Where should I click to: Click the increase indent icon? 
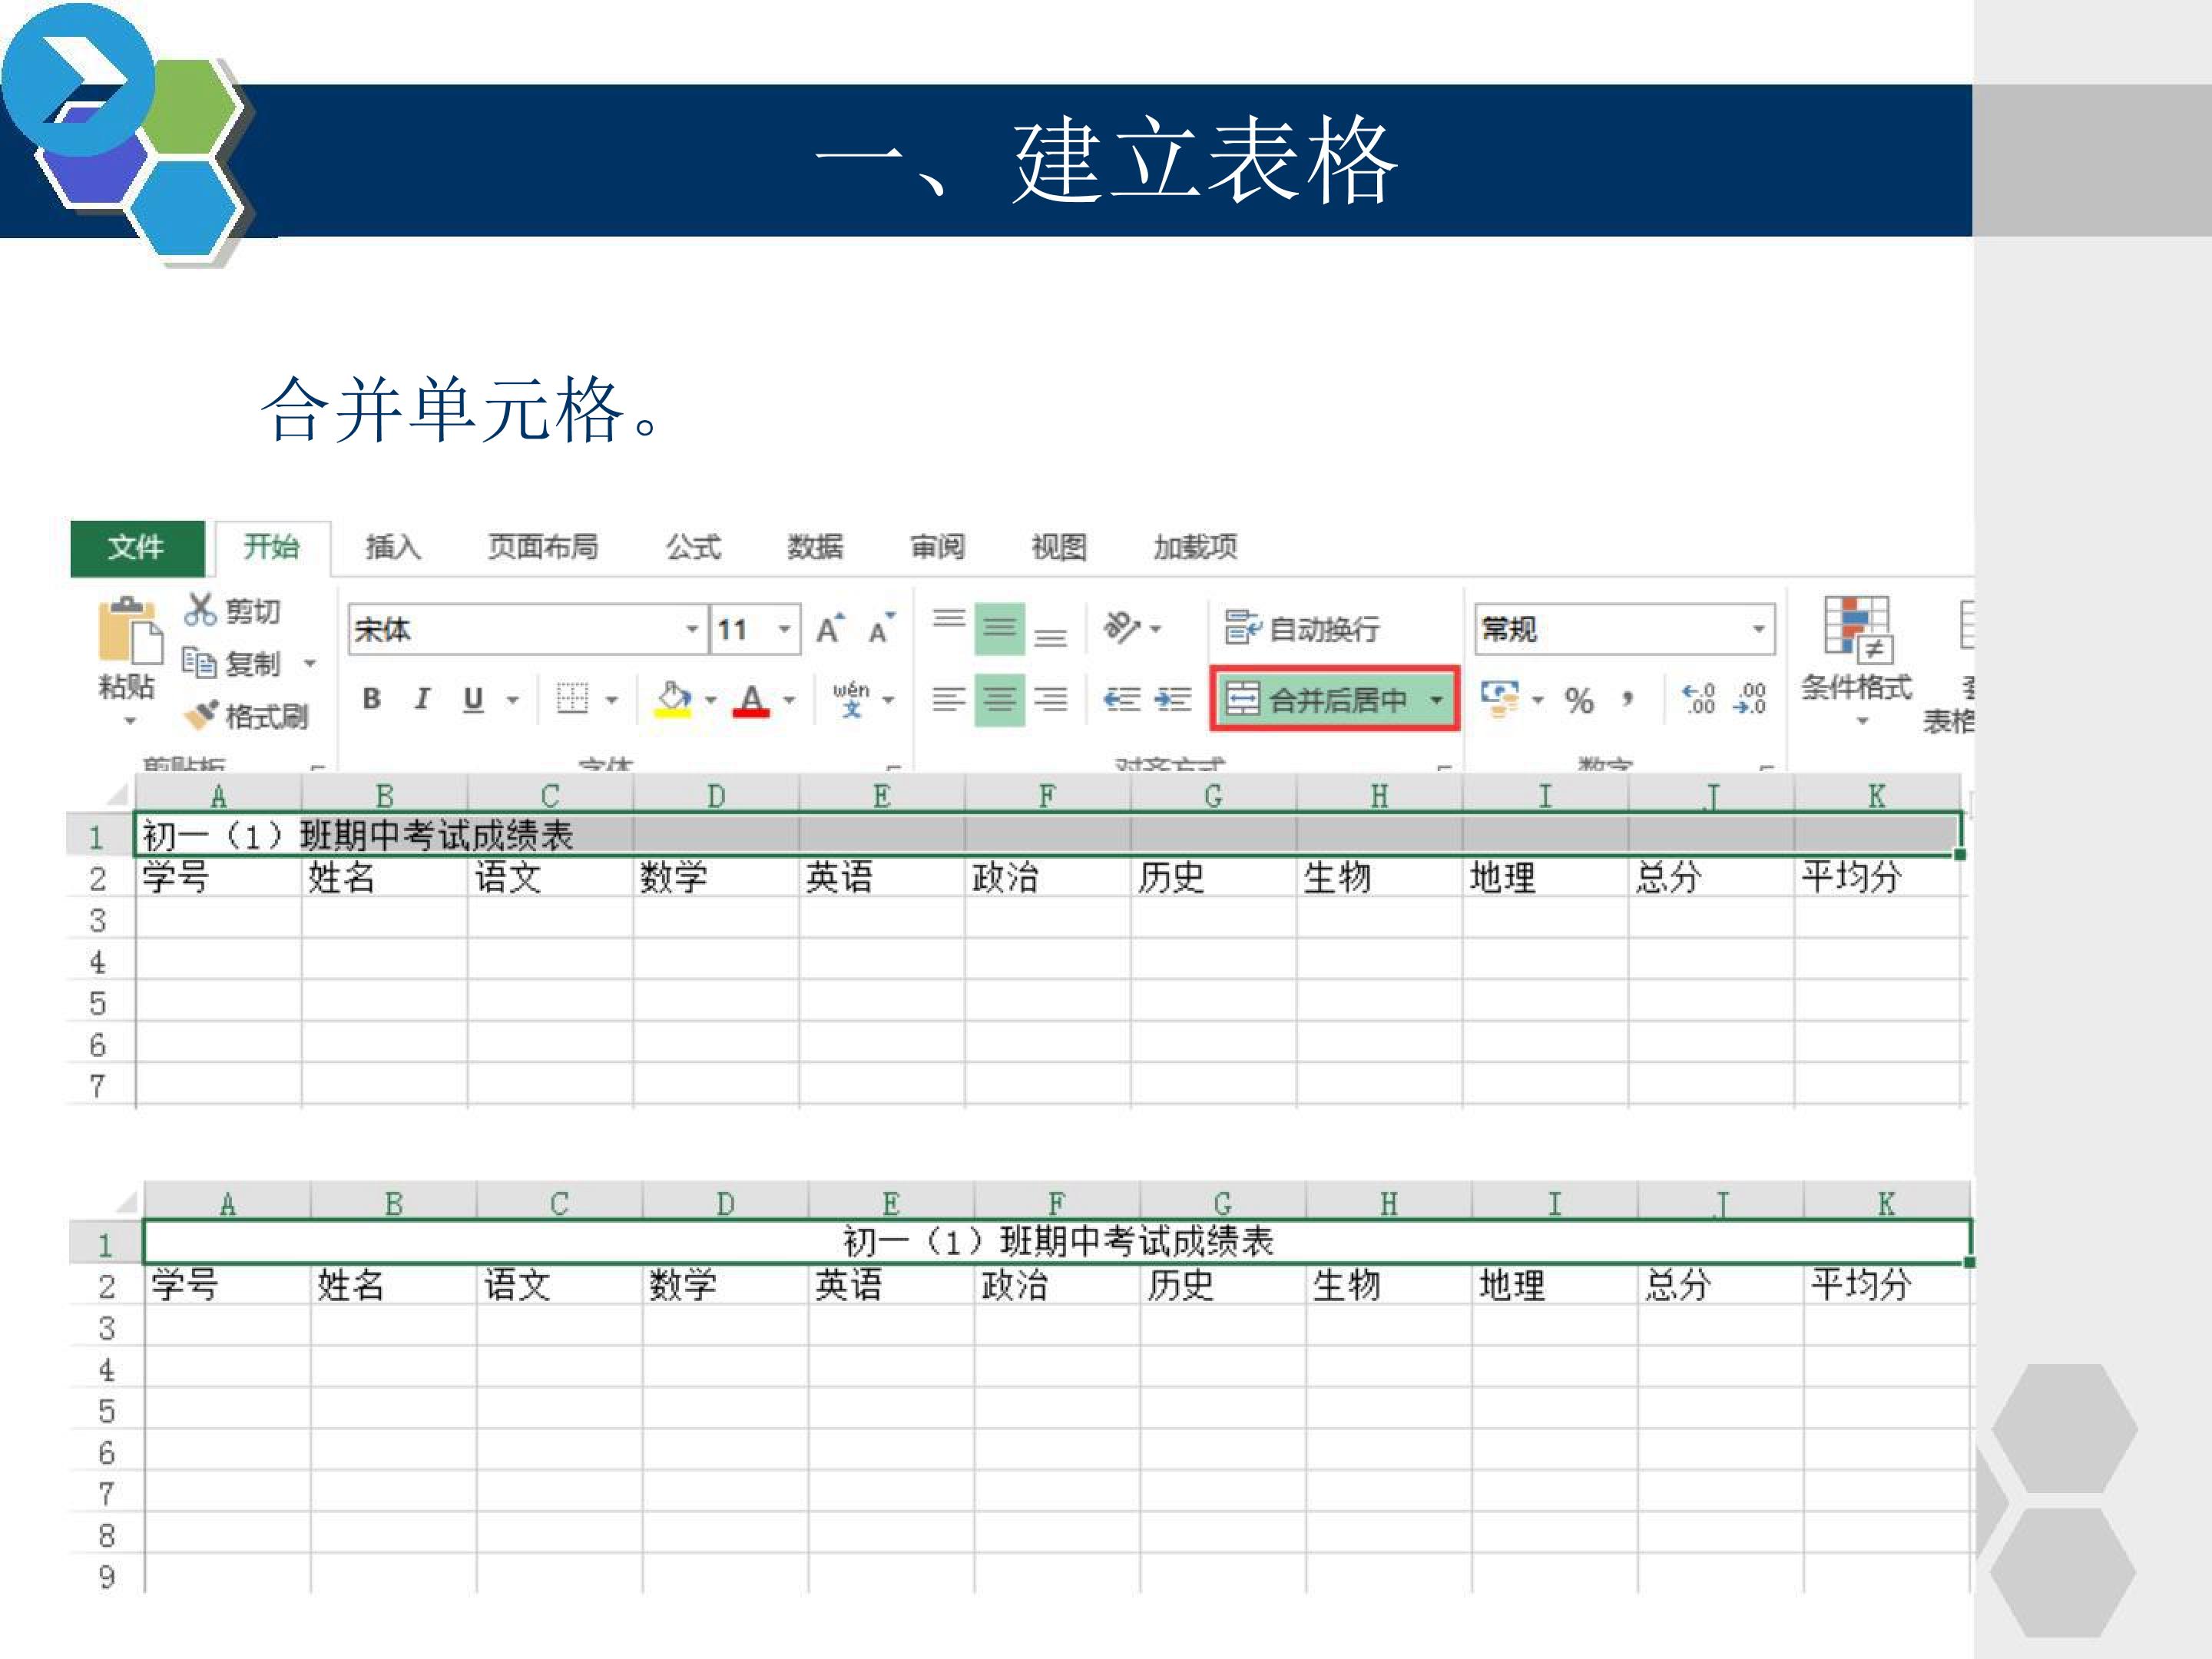click(x=1172, y=698)
